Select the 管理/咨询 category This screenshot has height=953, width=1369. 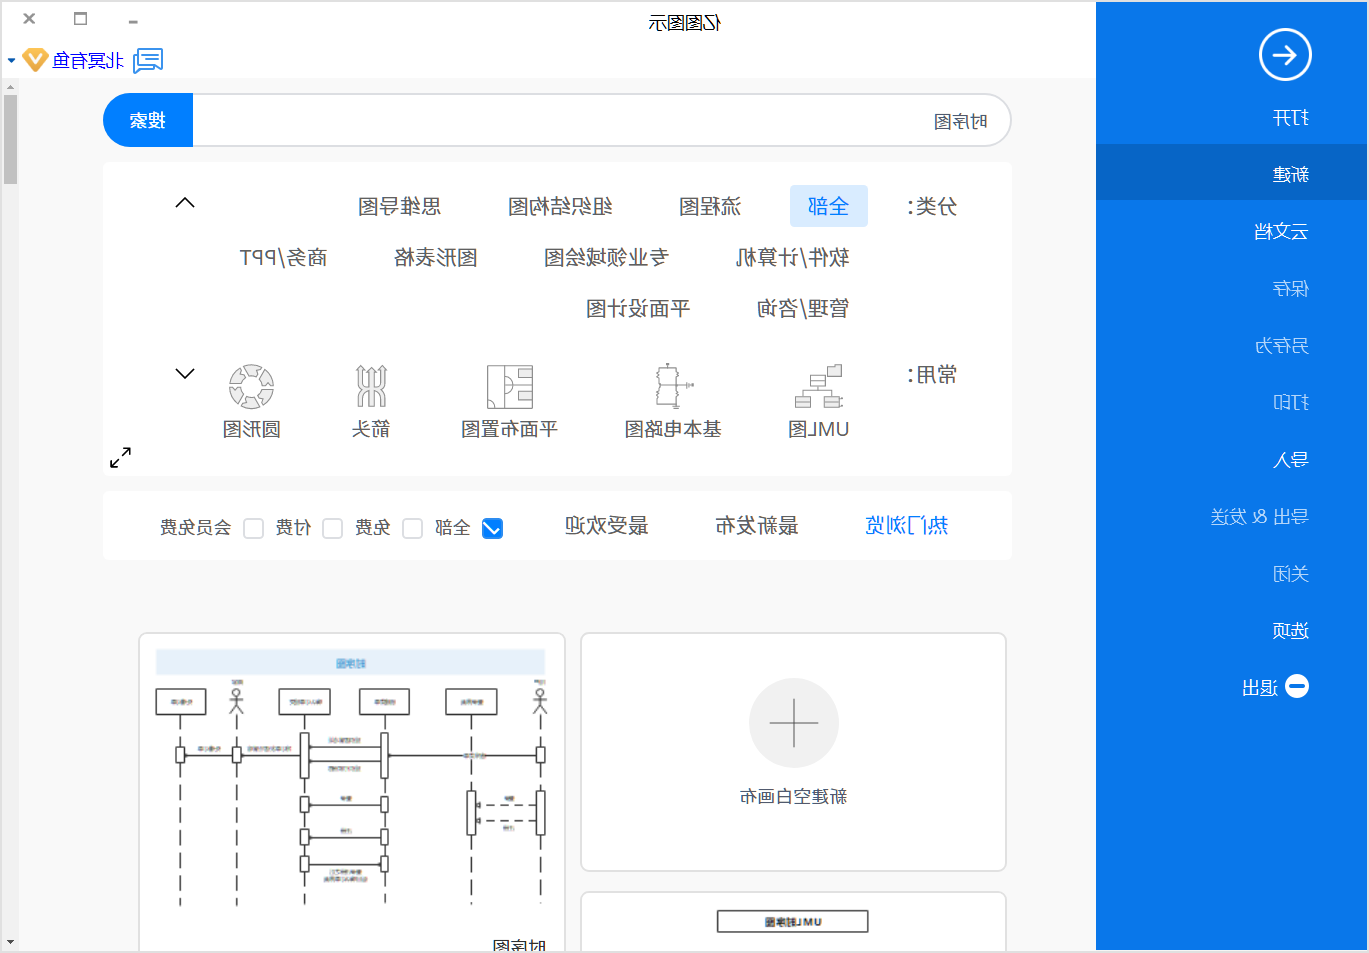point(803,308)
